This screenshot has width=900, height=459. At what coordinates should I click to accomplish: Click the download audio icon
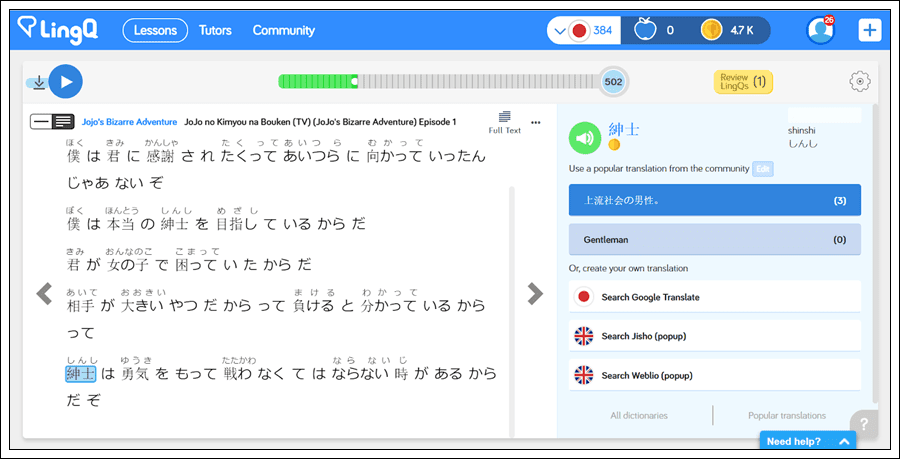pyautogui.click(x=38, y=82)
